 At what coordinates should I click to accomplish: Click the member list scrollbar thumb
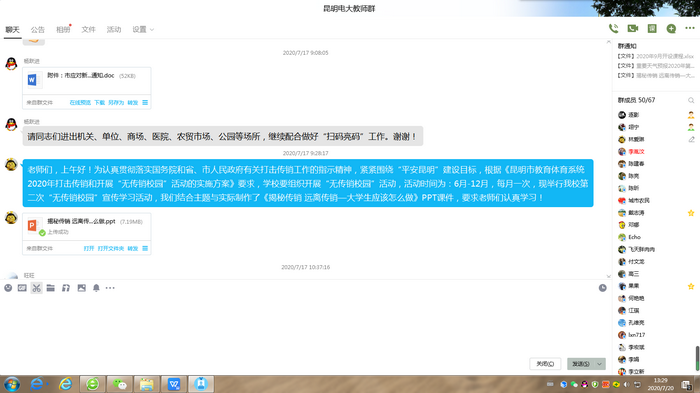[x=697, y=358]
